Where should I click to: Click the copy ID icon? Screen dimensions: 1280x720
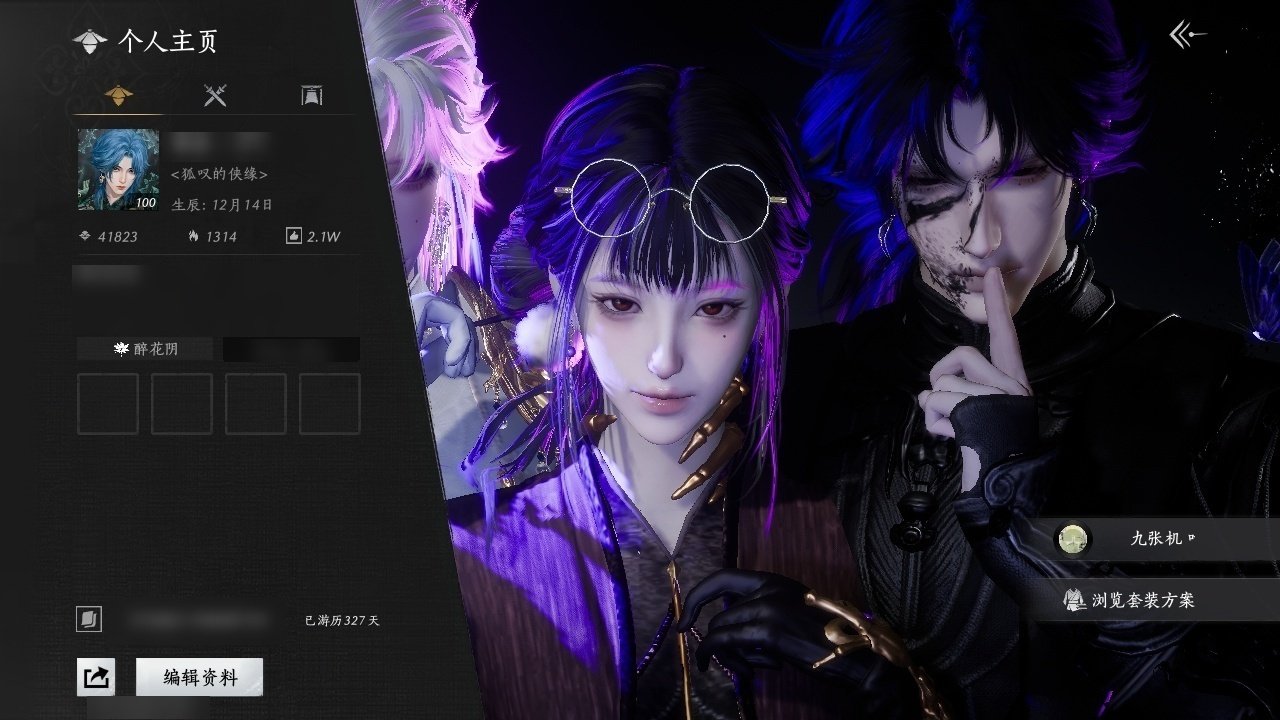[89, 620]
